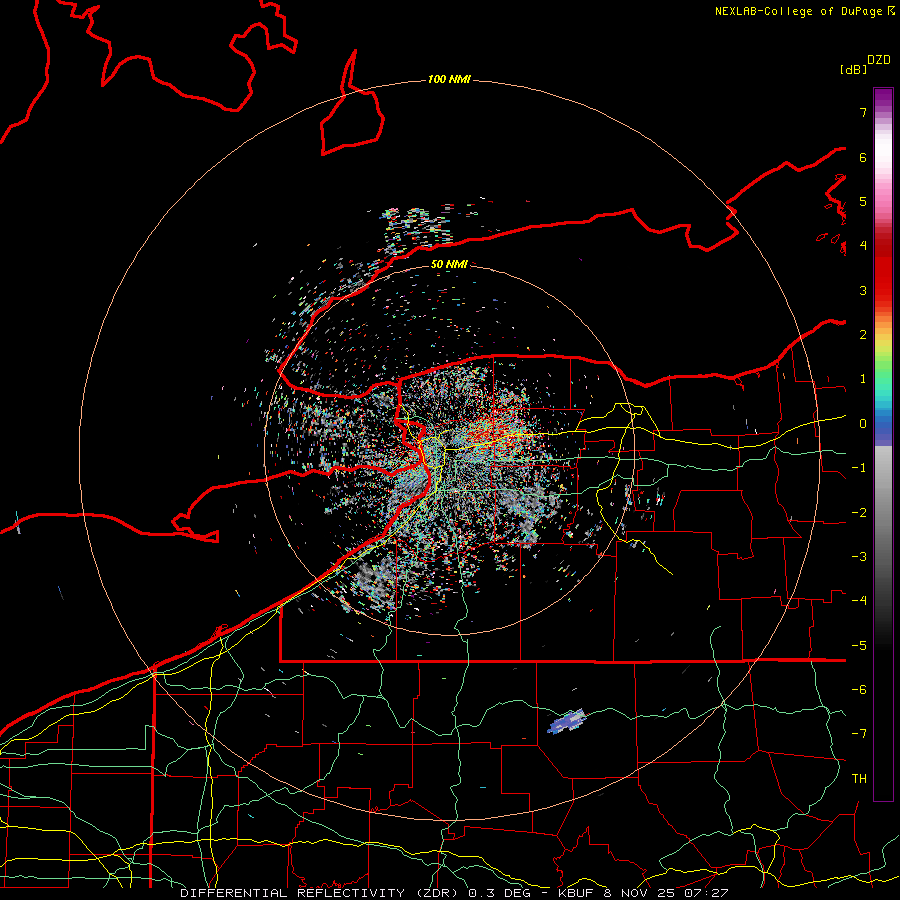Click the 7 dB scale value
Screen dimensions: 900x900
[x=863, y=112]
